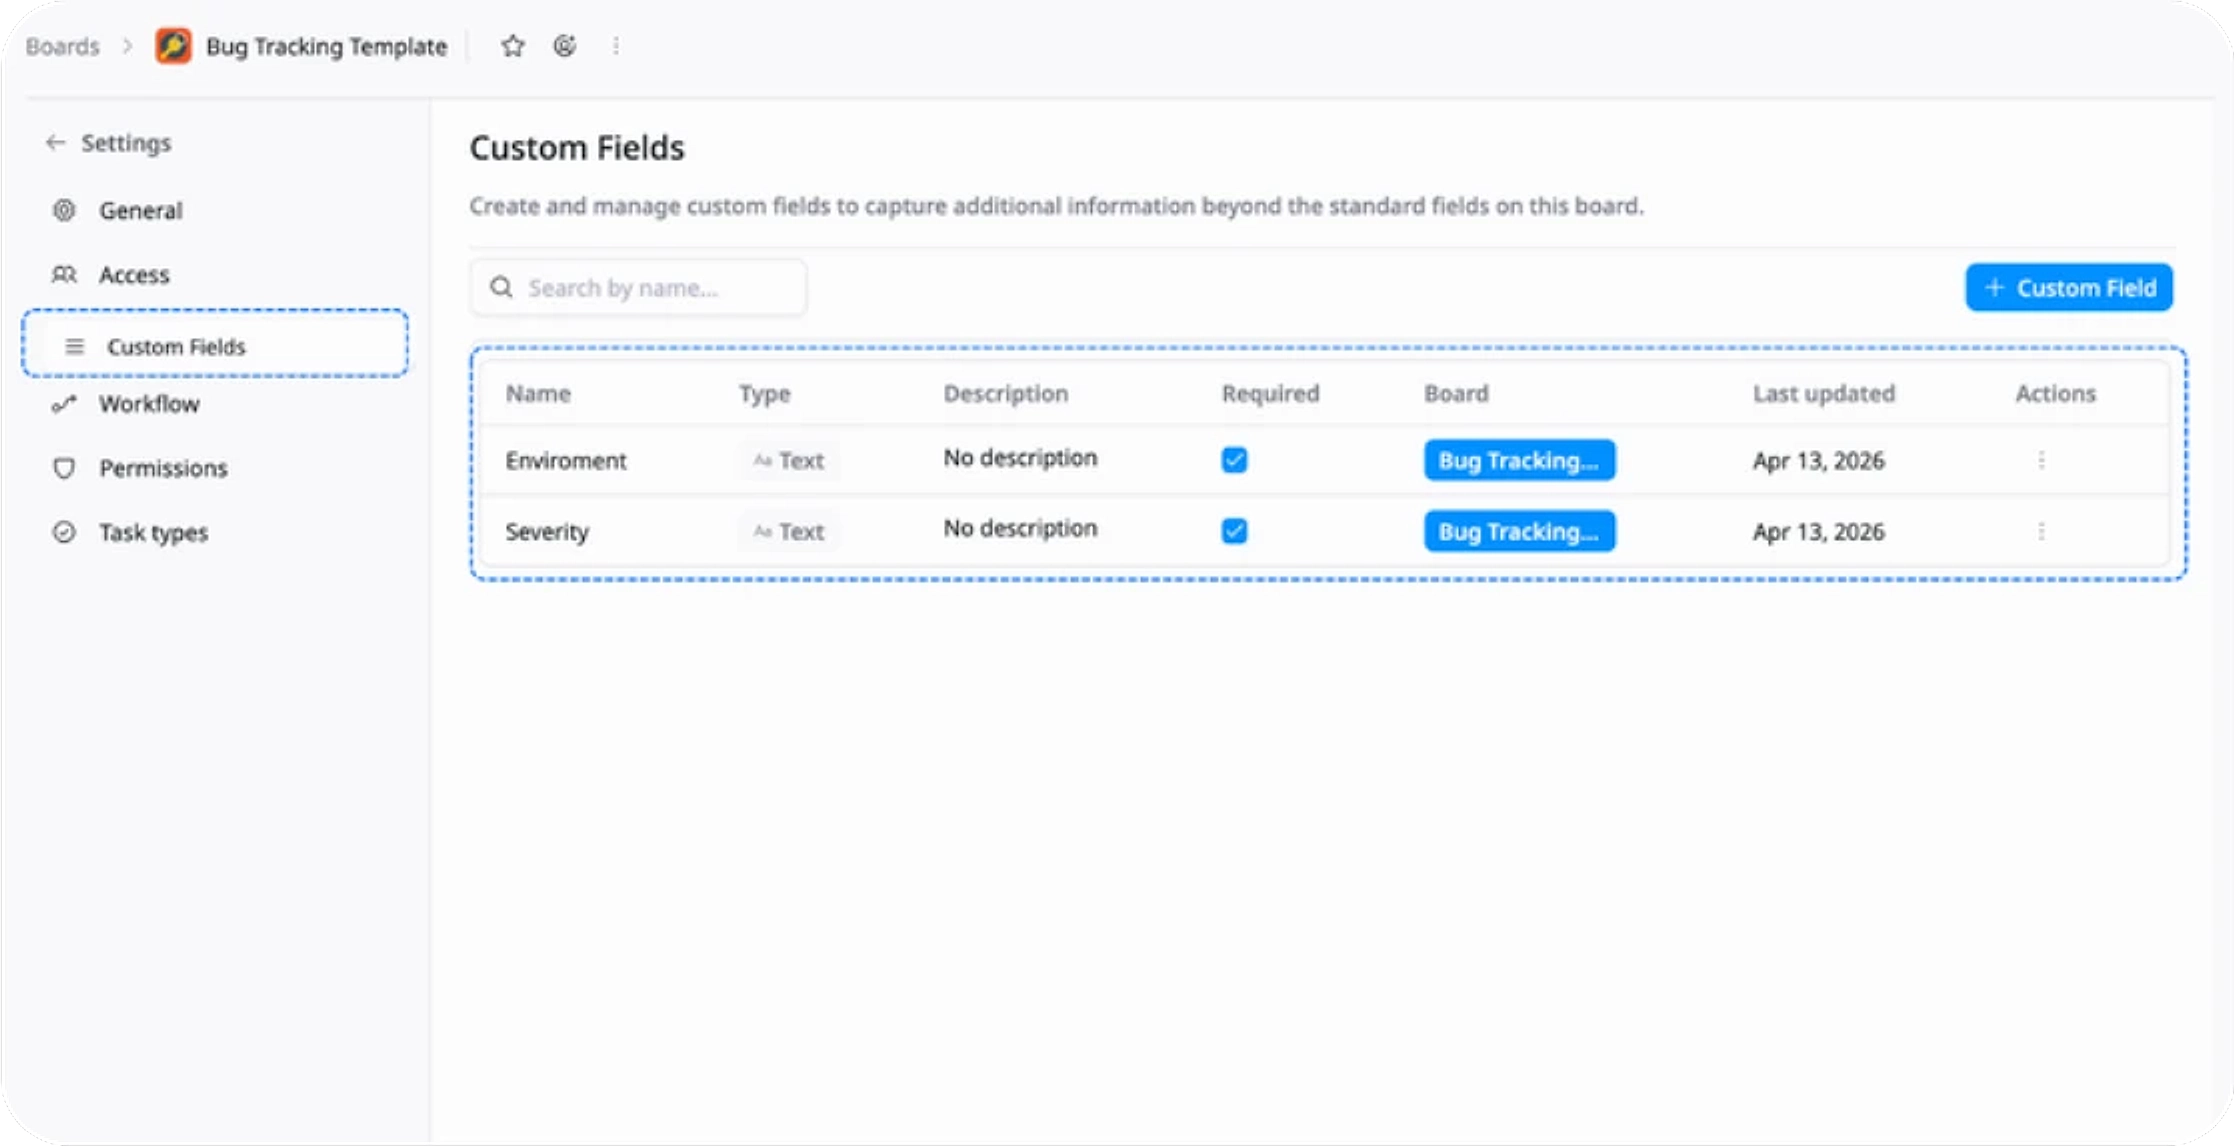The width and height of the screenshot is (2234, 1146).
Task: Click the Type column header
Action: click(x=764, y=394)
